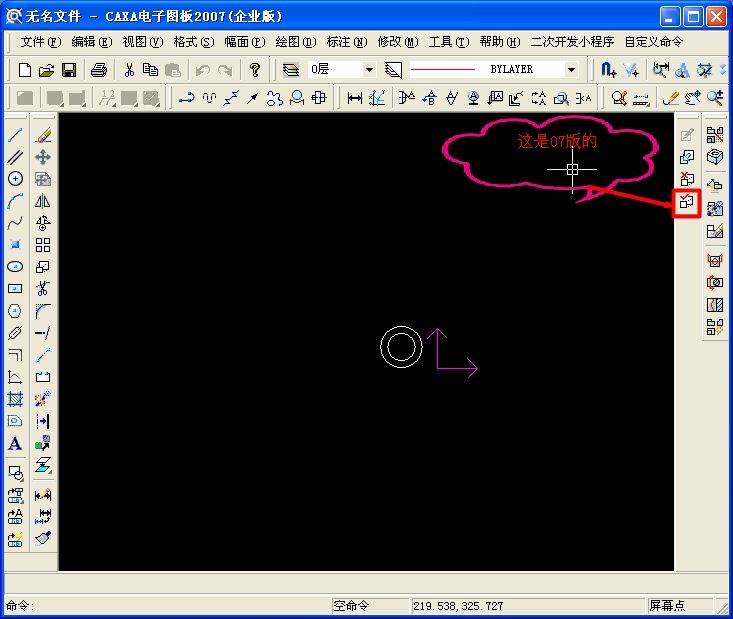
Task: Open the 二次开发小程序 menu
Action: click(x=572, y=42)
